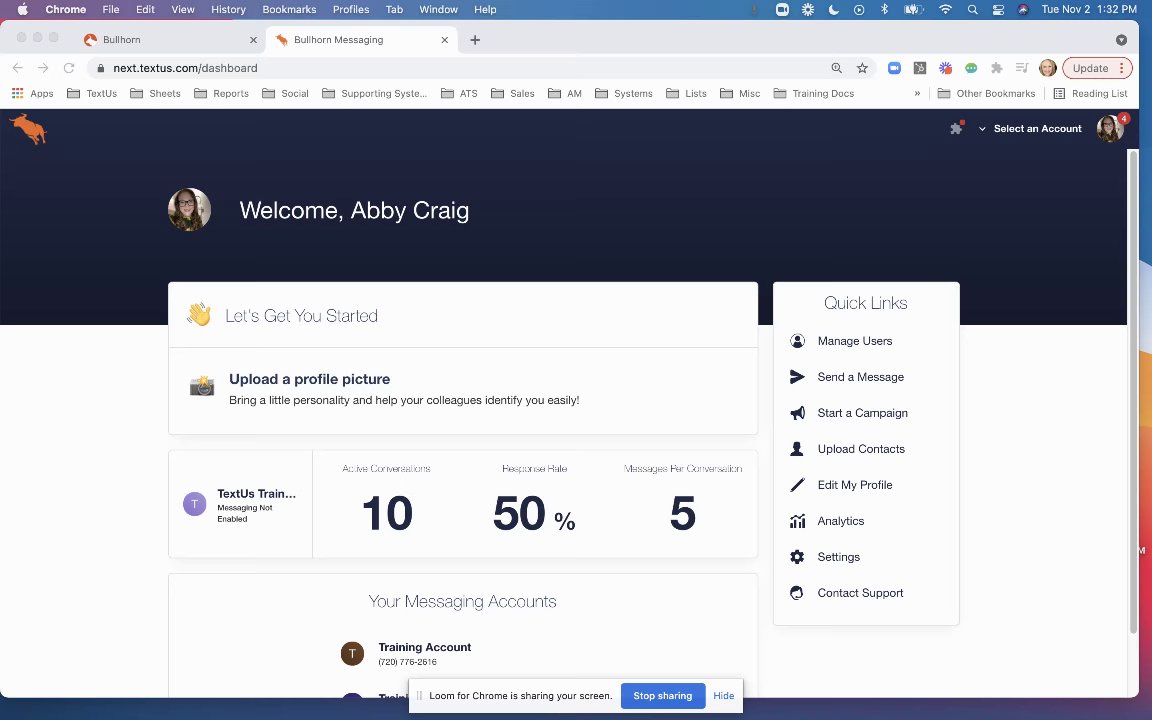Open Upload Contacts quick link
The height and width of the screenshot is (720, 1152).
tap(861, 449)
